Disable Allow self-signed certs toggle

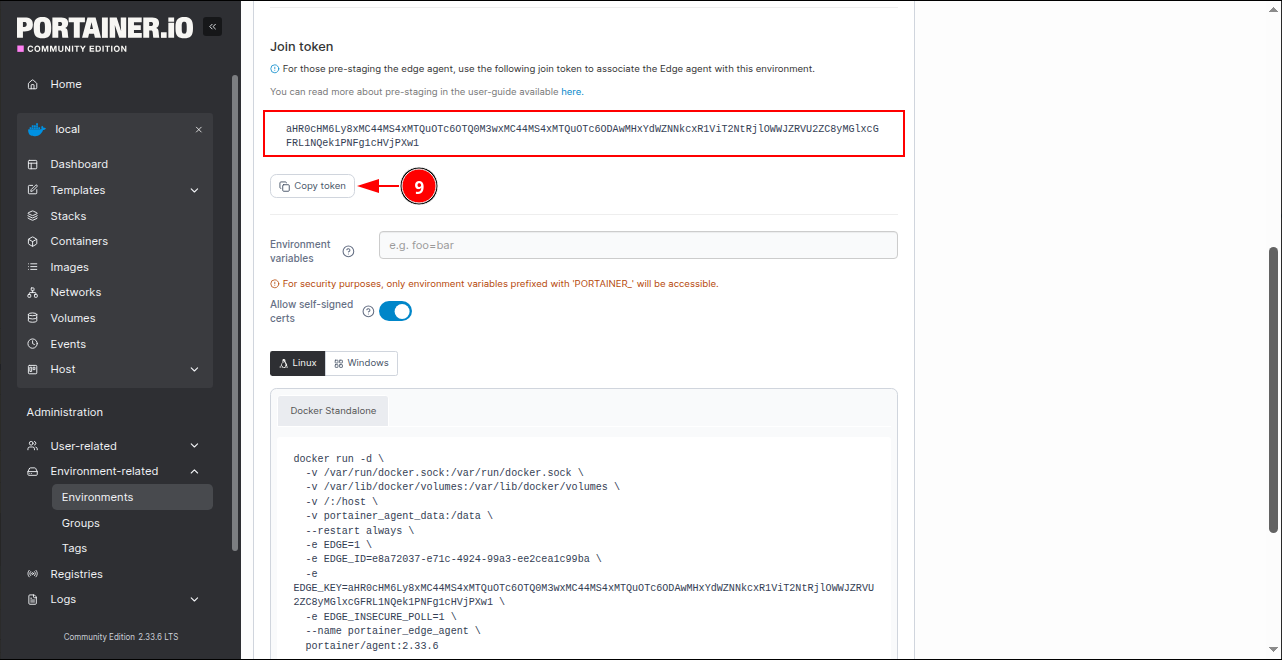pyautogui.click(x=395, y=311)
